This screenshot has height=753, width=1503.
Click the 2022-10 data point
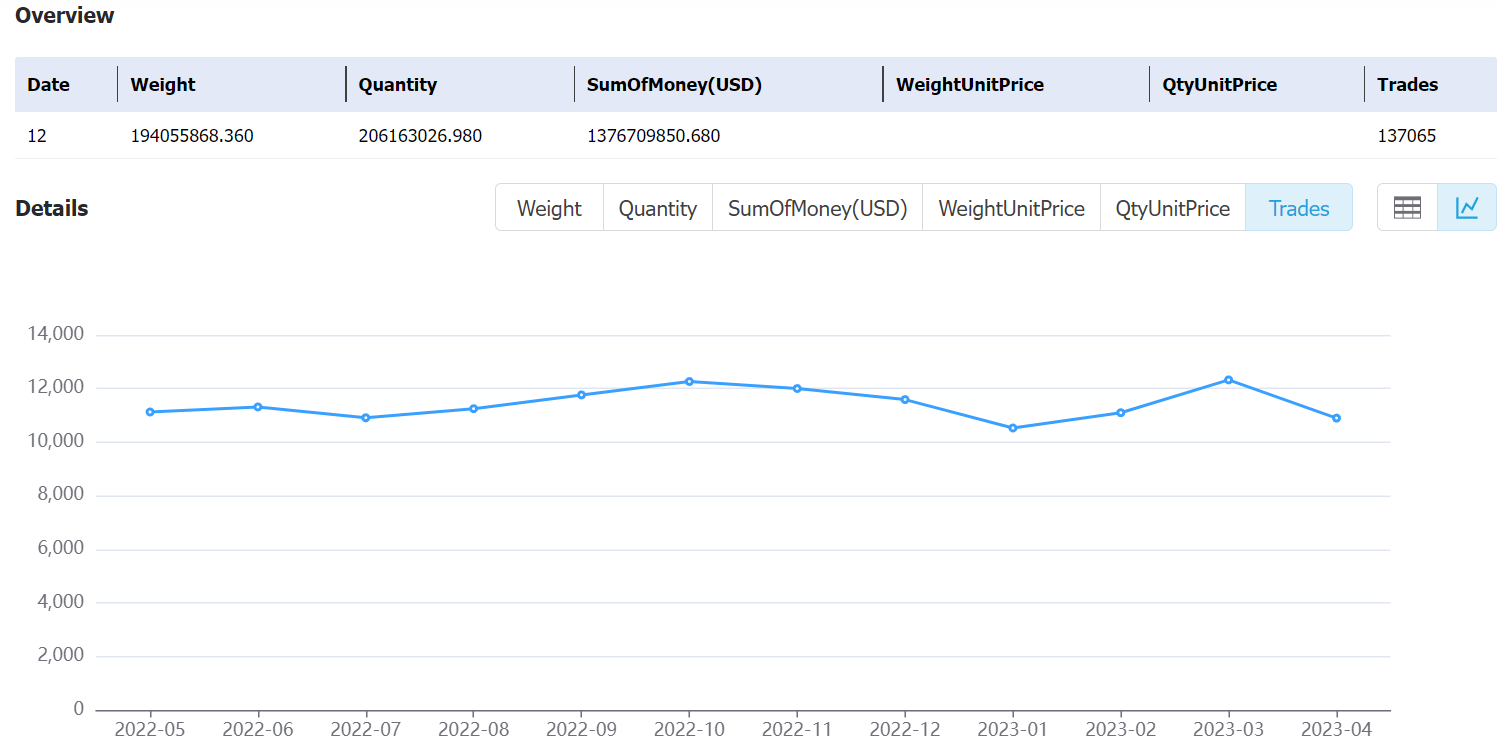[x=689, y=381]
